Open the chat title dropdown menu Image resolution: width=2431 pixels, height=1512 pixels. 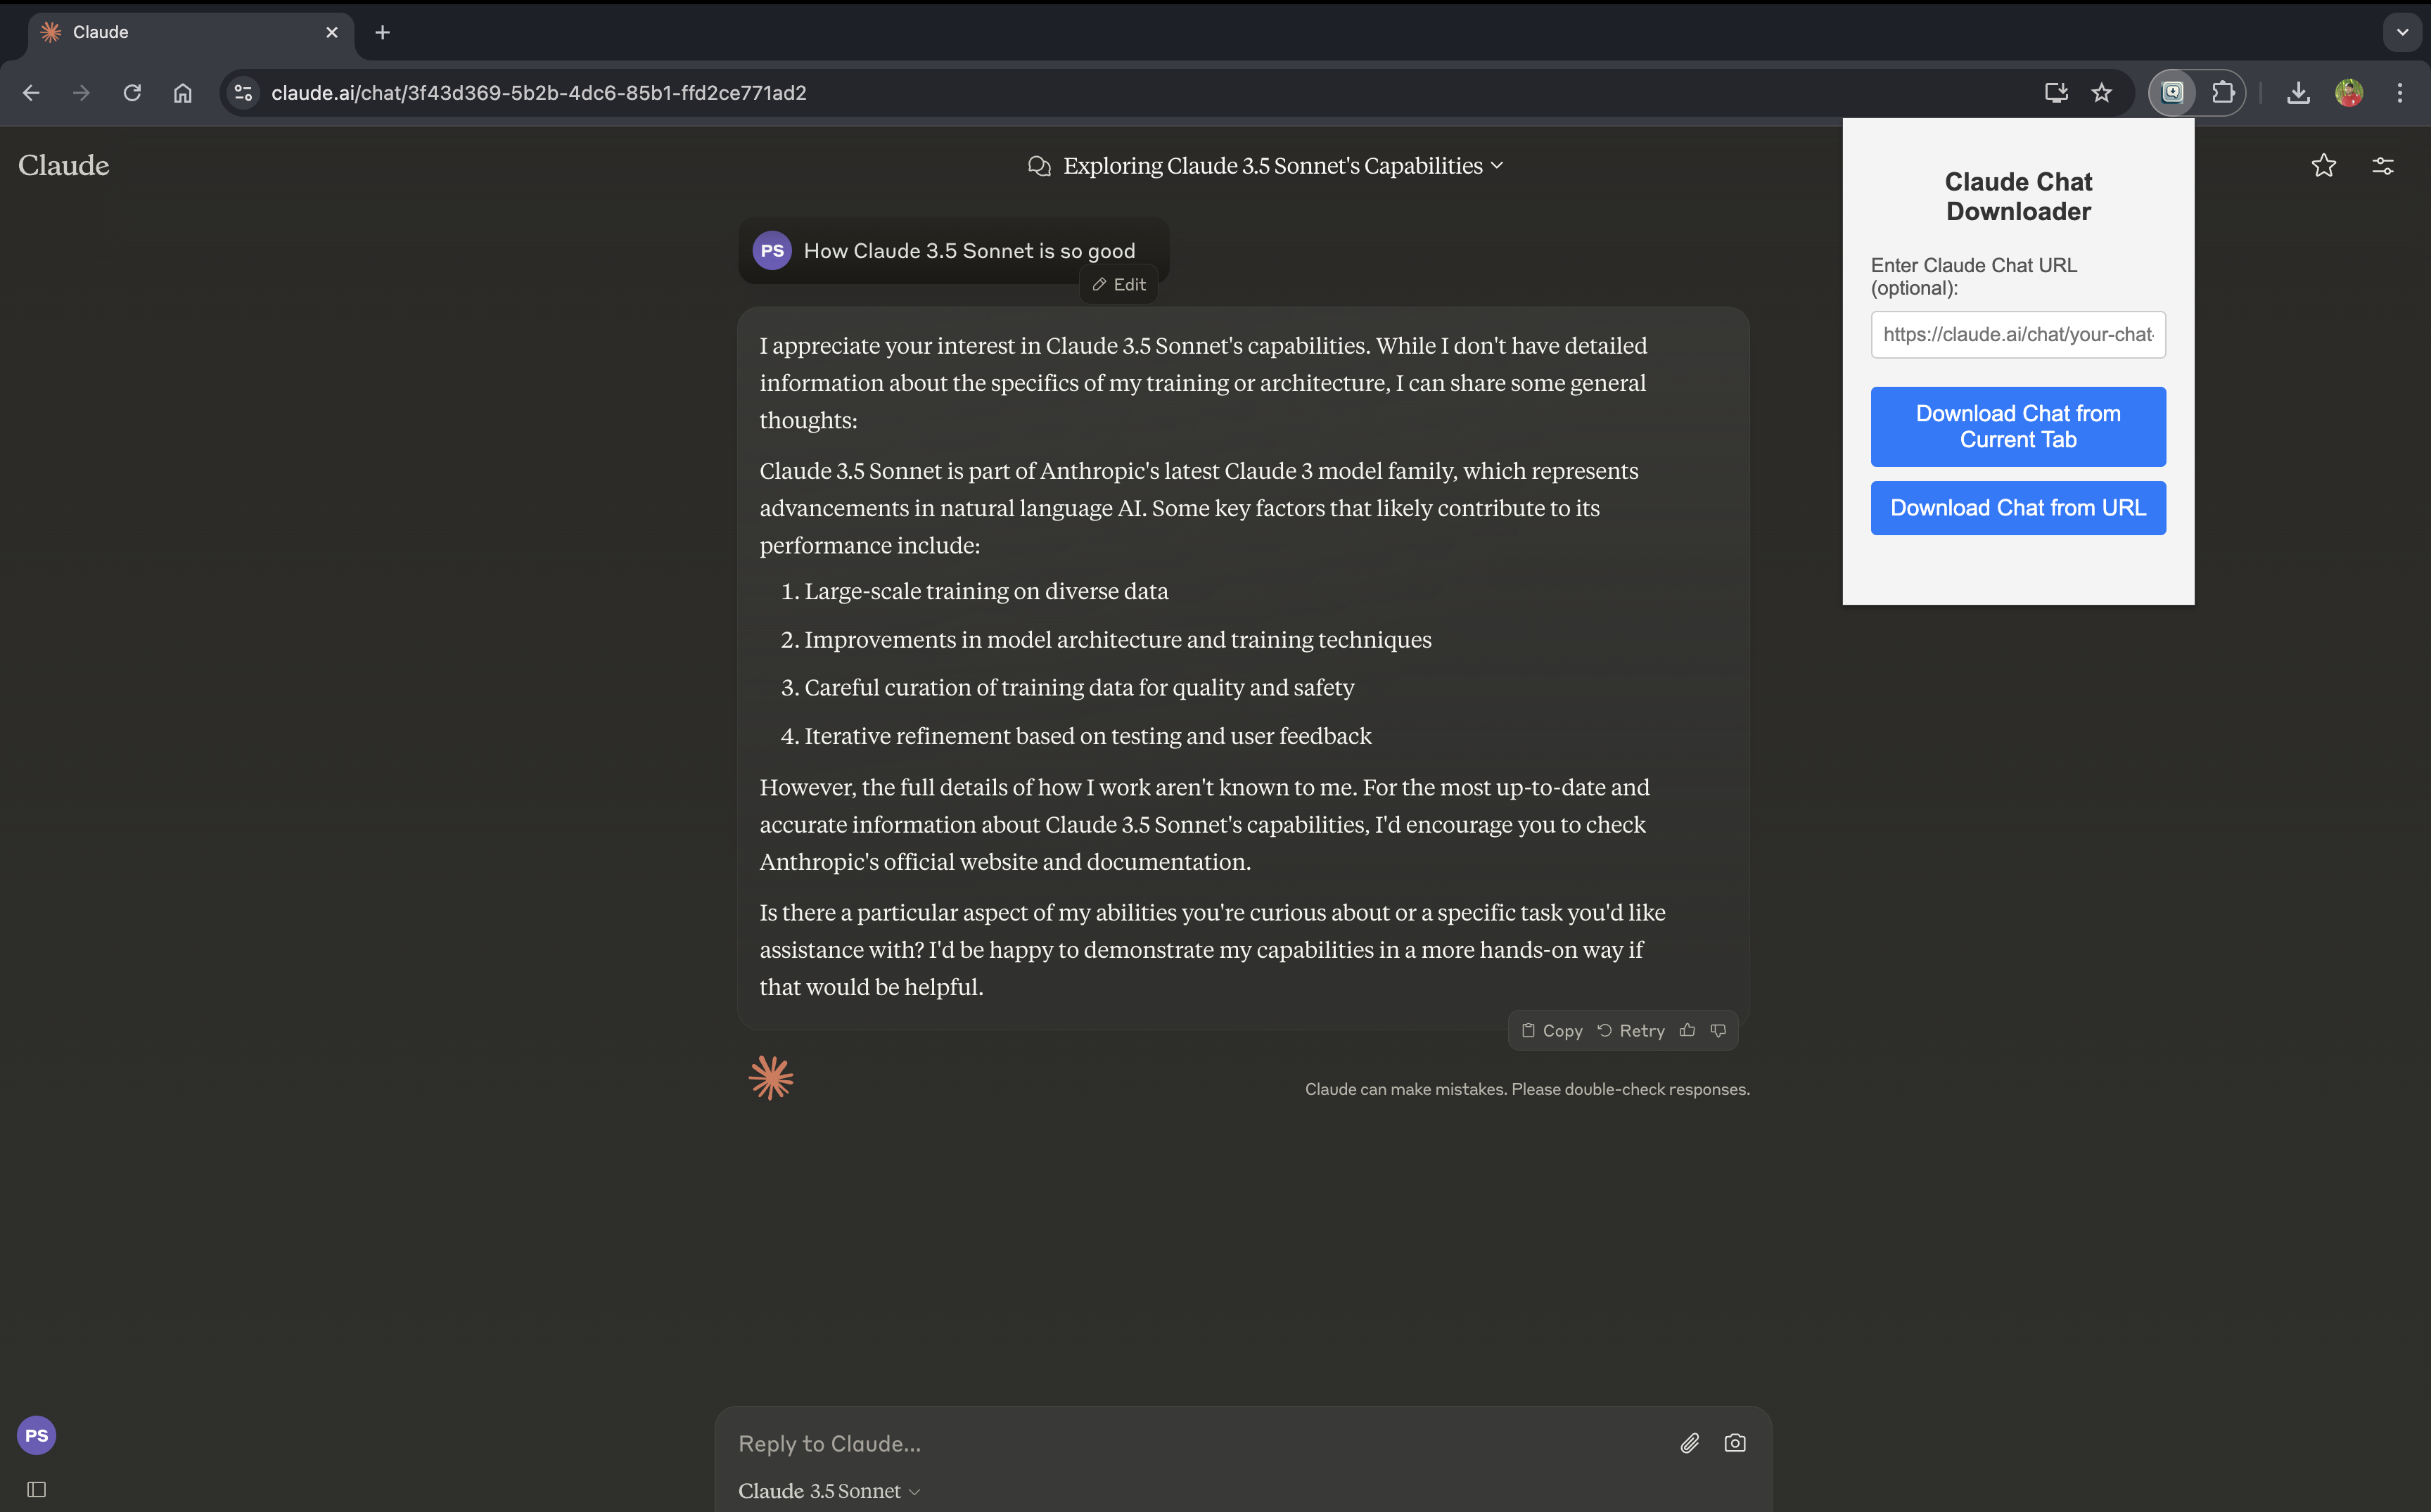1283,166
